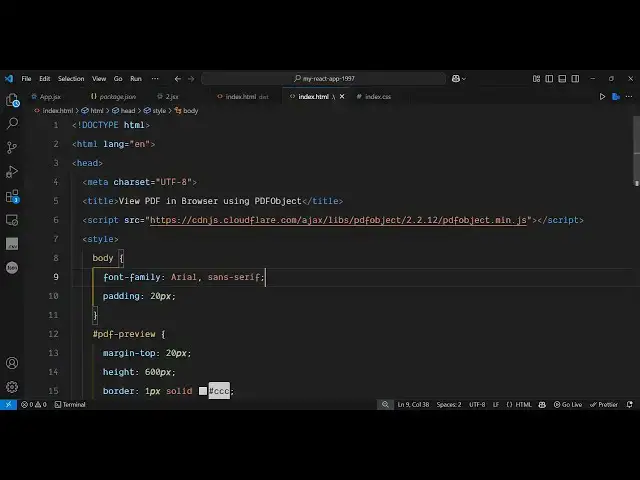This screenshot has width=640, height=480.
Task: Click the zoom magnifier status icon
Action: pos(385,404)
